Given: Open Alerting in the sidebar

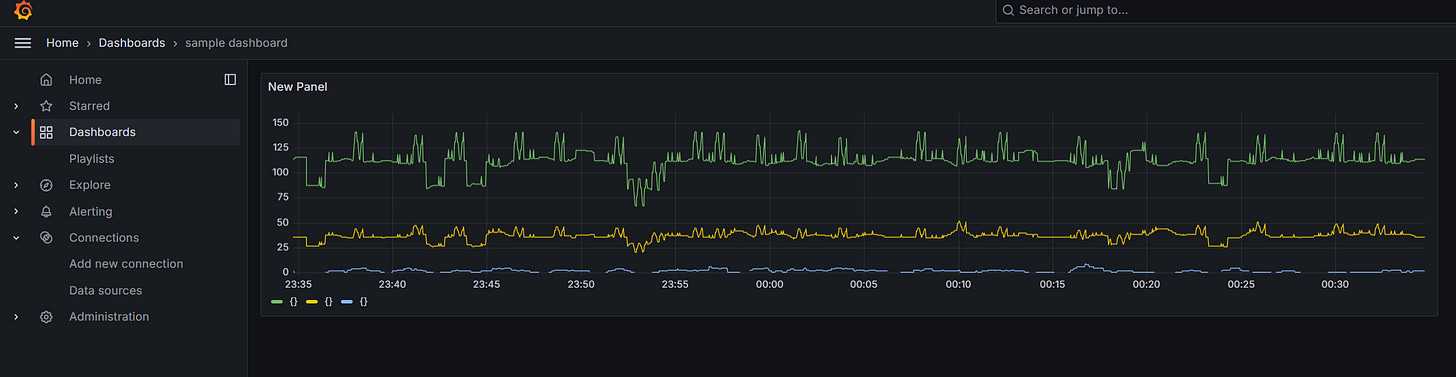Looking at the screenshot, I should click(x=91, y=212).
